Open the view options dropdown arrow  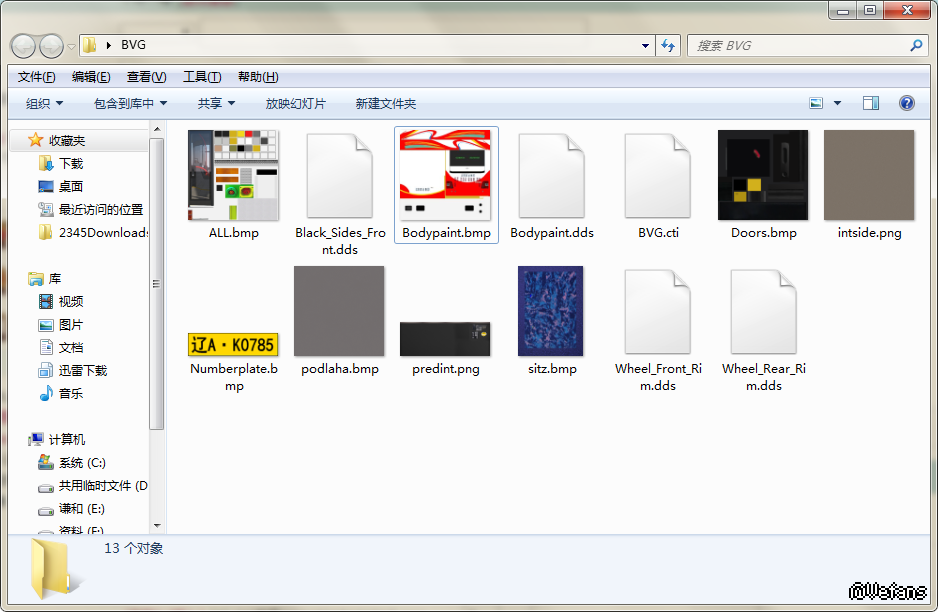(x=837, y=103)
